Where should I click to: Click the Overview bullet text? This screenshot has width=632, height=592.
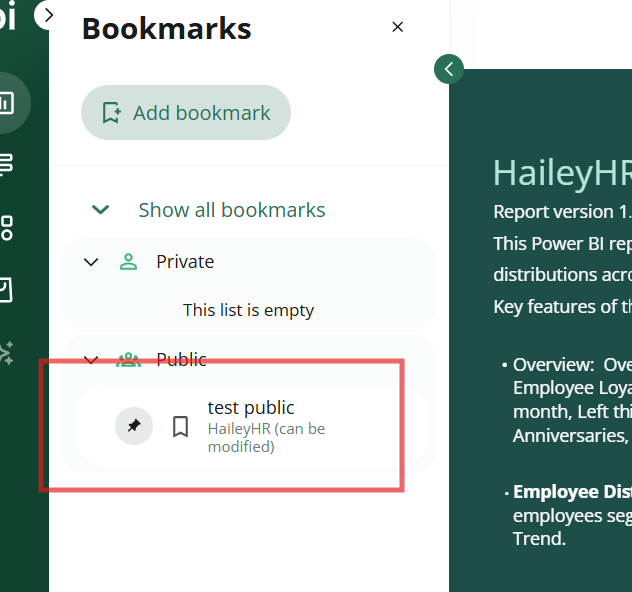point(572,400)
